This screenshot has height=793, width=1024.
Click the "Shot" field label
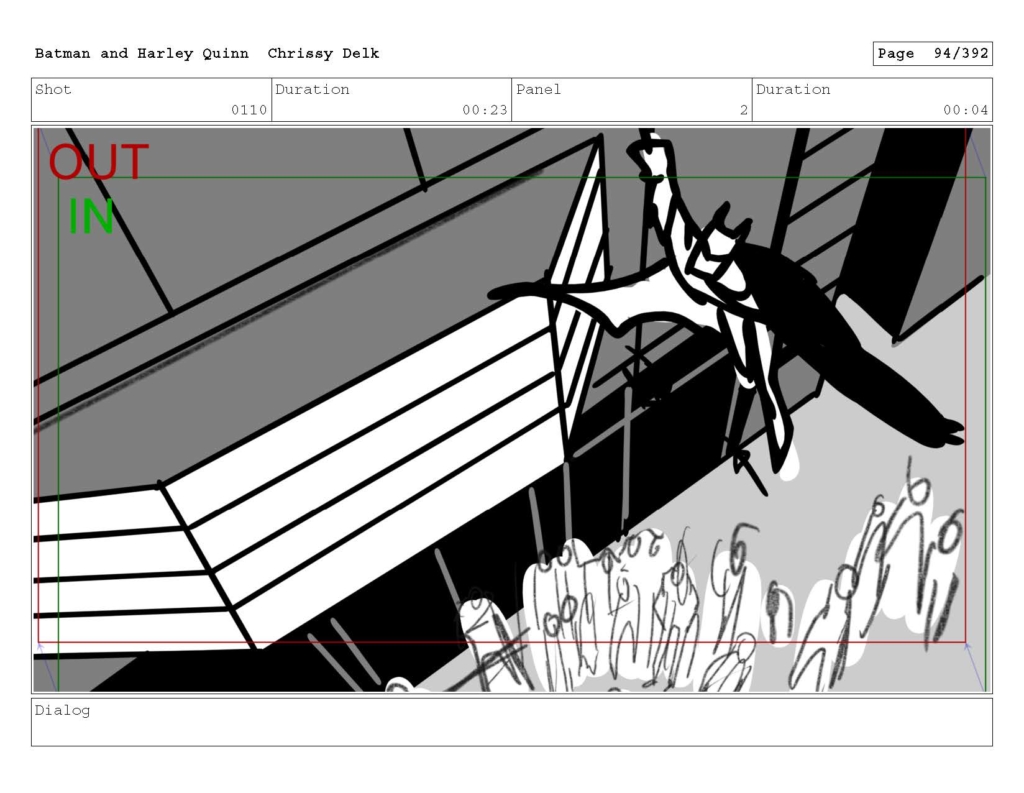53,89
